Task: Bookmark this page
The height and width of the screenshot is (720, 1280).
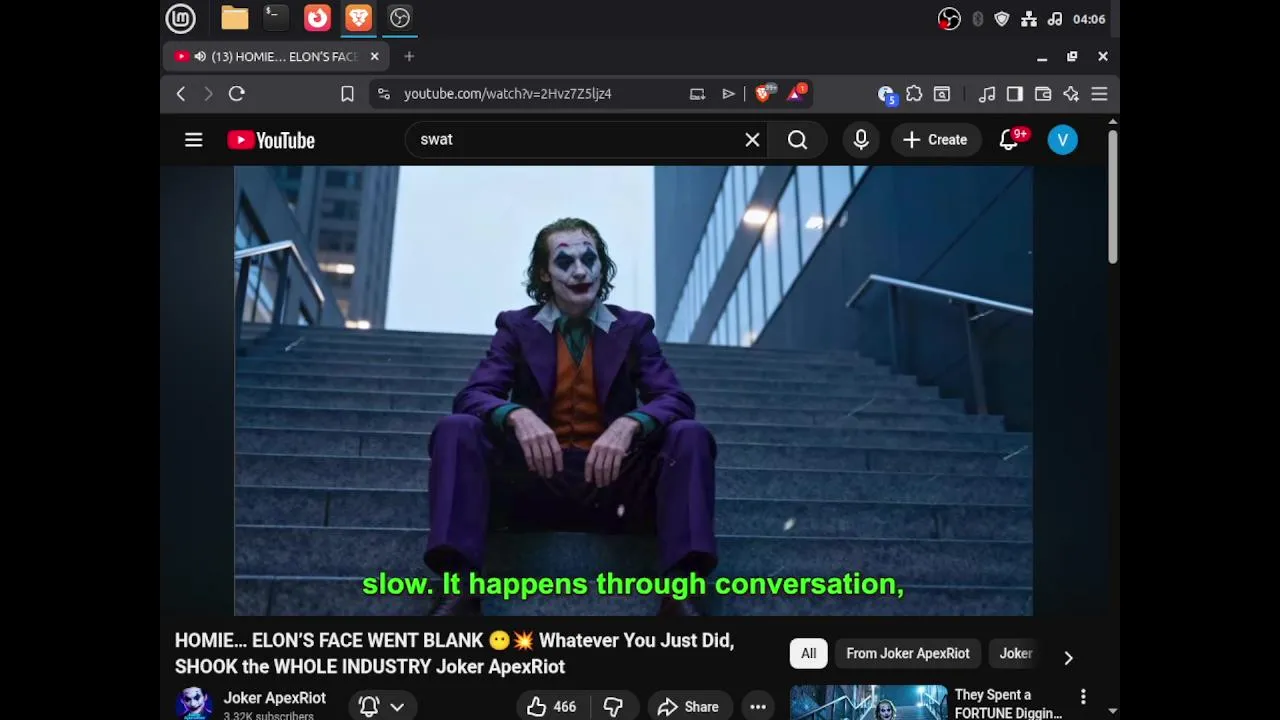Action: (x=347, y=94)
